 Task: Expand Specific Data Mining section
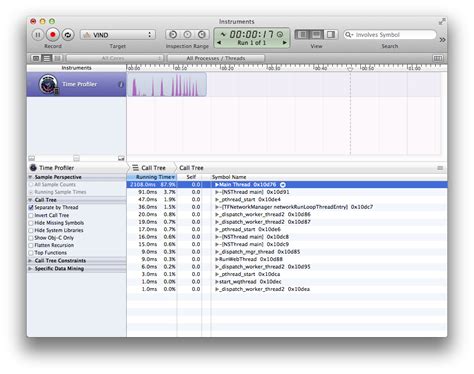[30, 269]
